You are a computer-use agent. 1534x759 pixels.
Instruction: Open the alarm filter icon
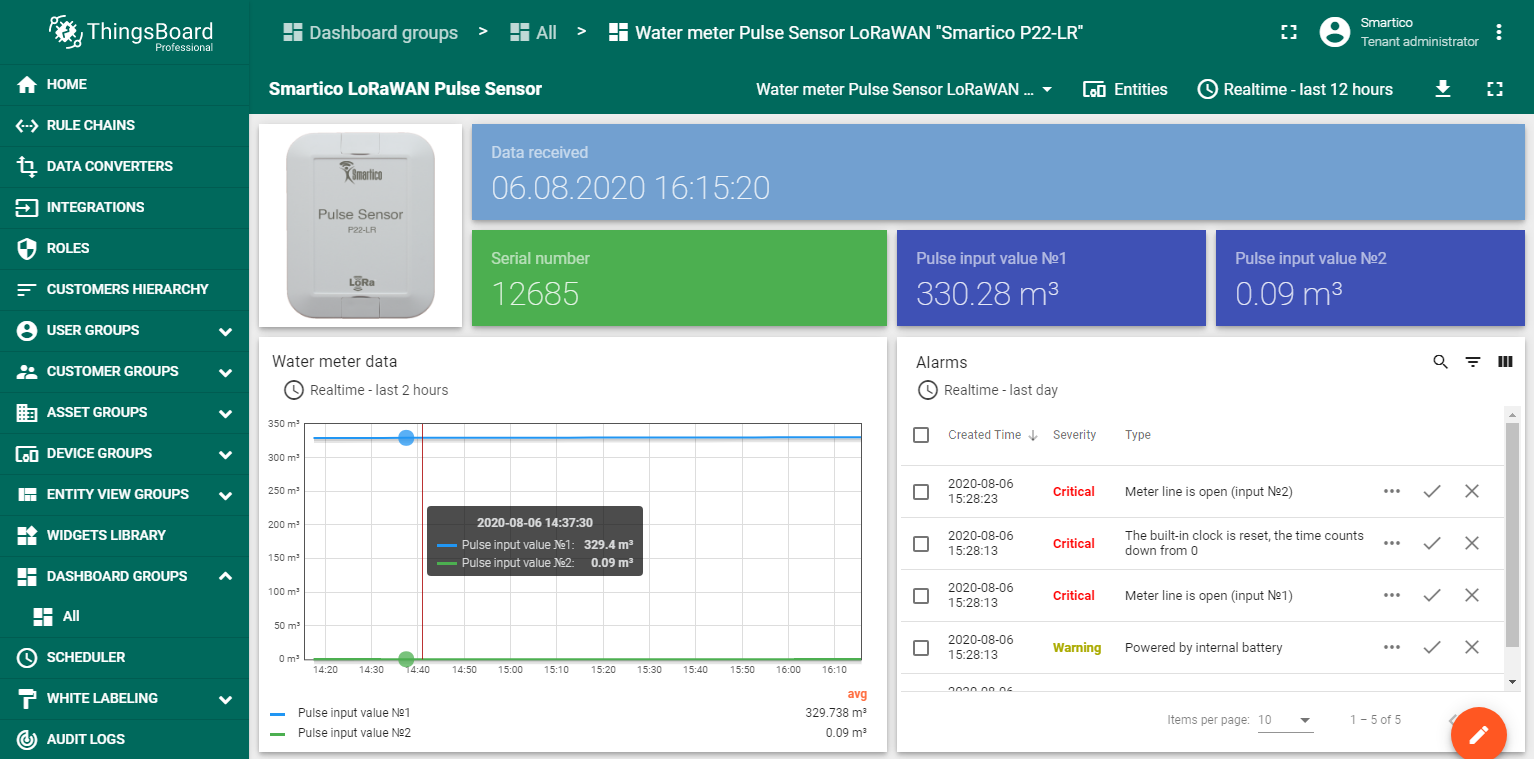coord(1473,362)
